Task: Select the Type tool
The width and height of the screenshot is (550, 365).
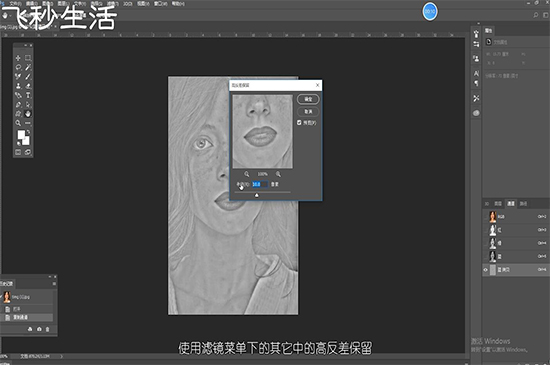Action: (x=28, y=95)
